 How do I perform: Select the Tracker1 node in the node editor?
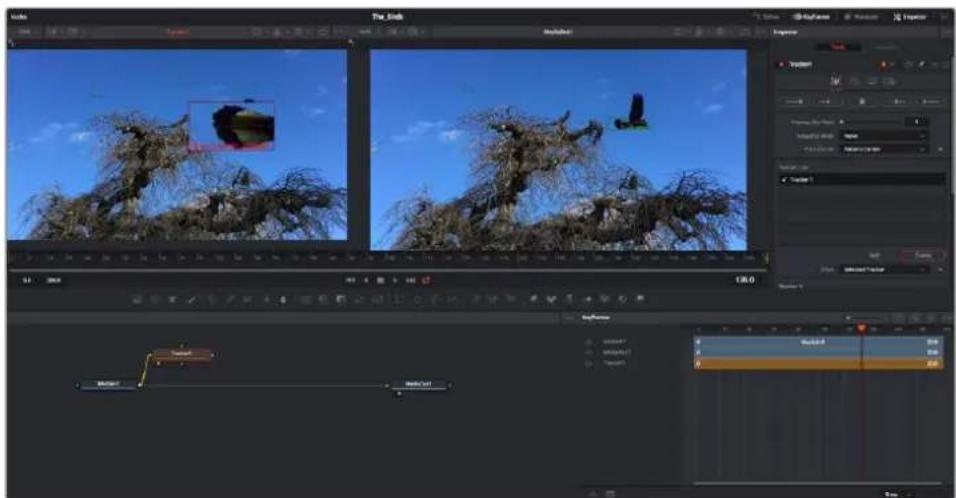[182, 354]
